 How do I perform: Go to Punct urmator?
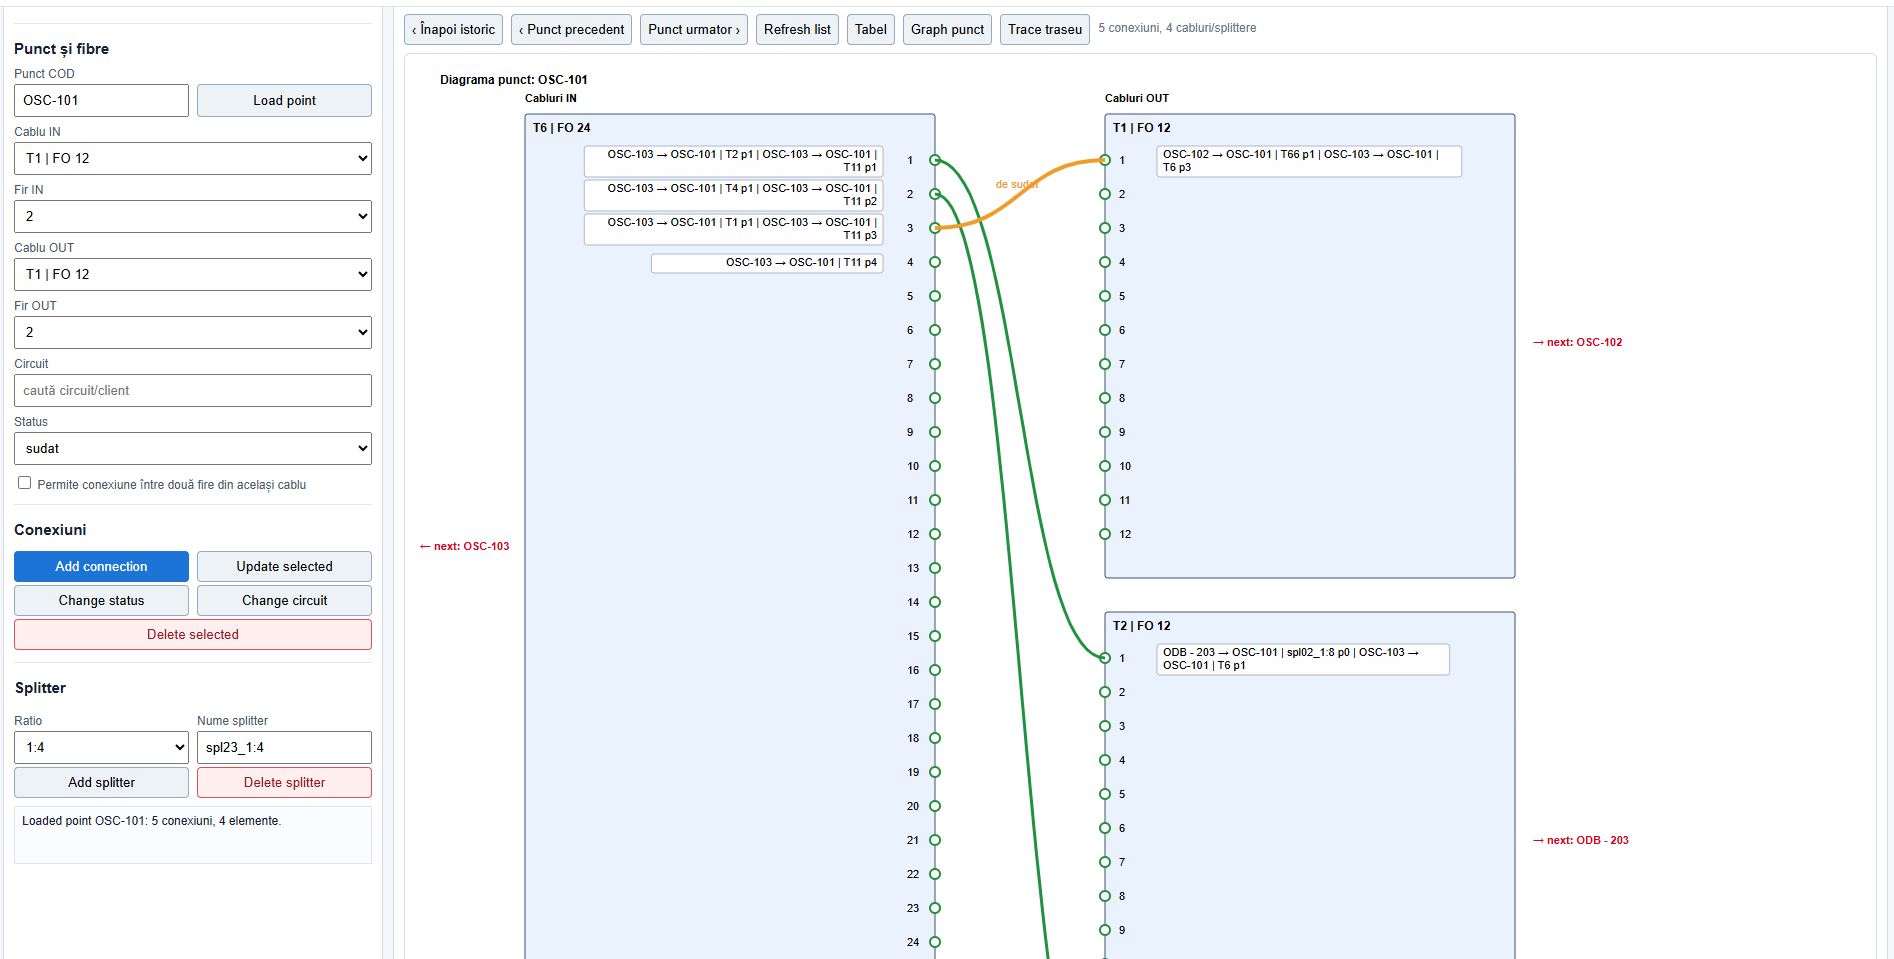coord(694,29)
